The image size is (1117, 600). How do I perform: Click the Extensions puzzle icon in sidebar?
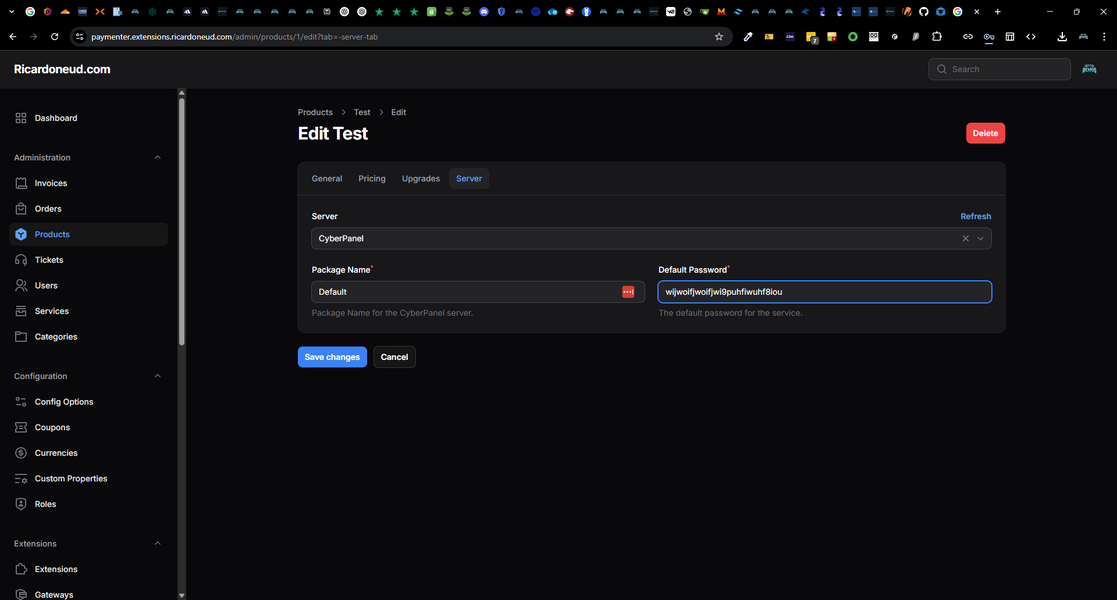pyautogui.click(x=21, y=569)
